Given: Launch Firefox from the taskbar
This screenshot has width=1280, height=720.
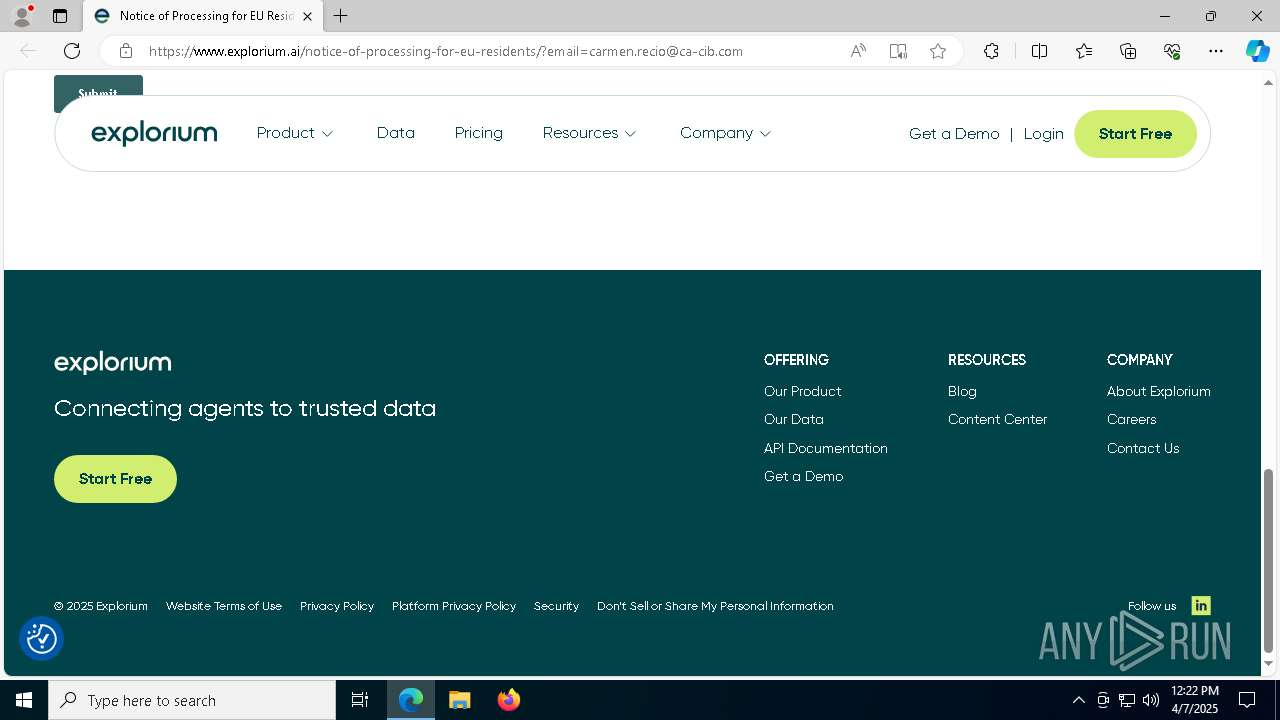Looking at the screenshot, I should click(x=509, y=700).
